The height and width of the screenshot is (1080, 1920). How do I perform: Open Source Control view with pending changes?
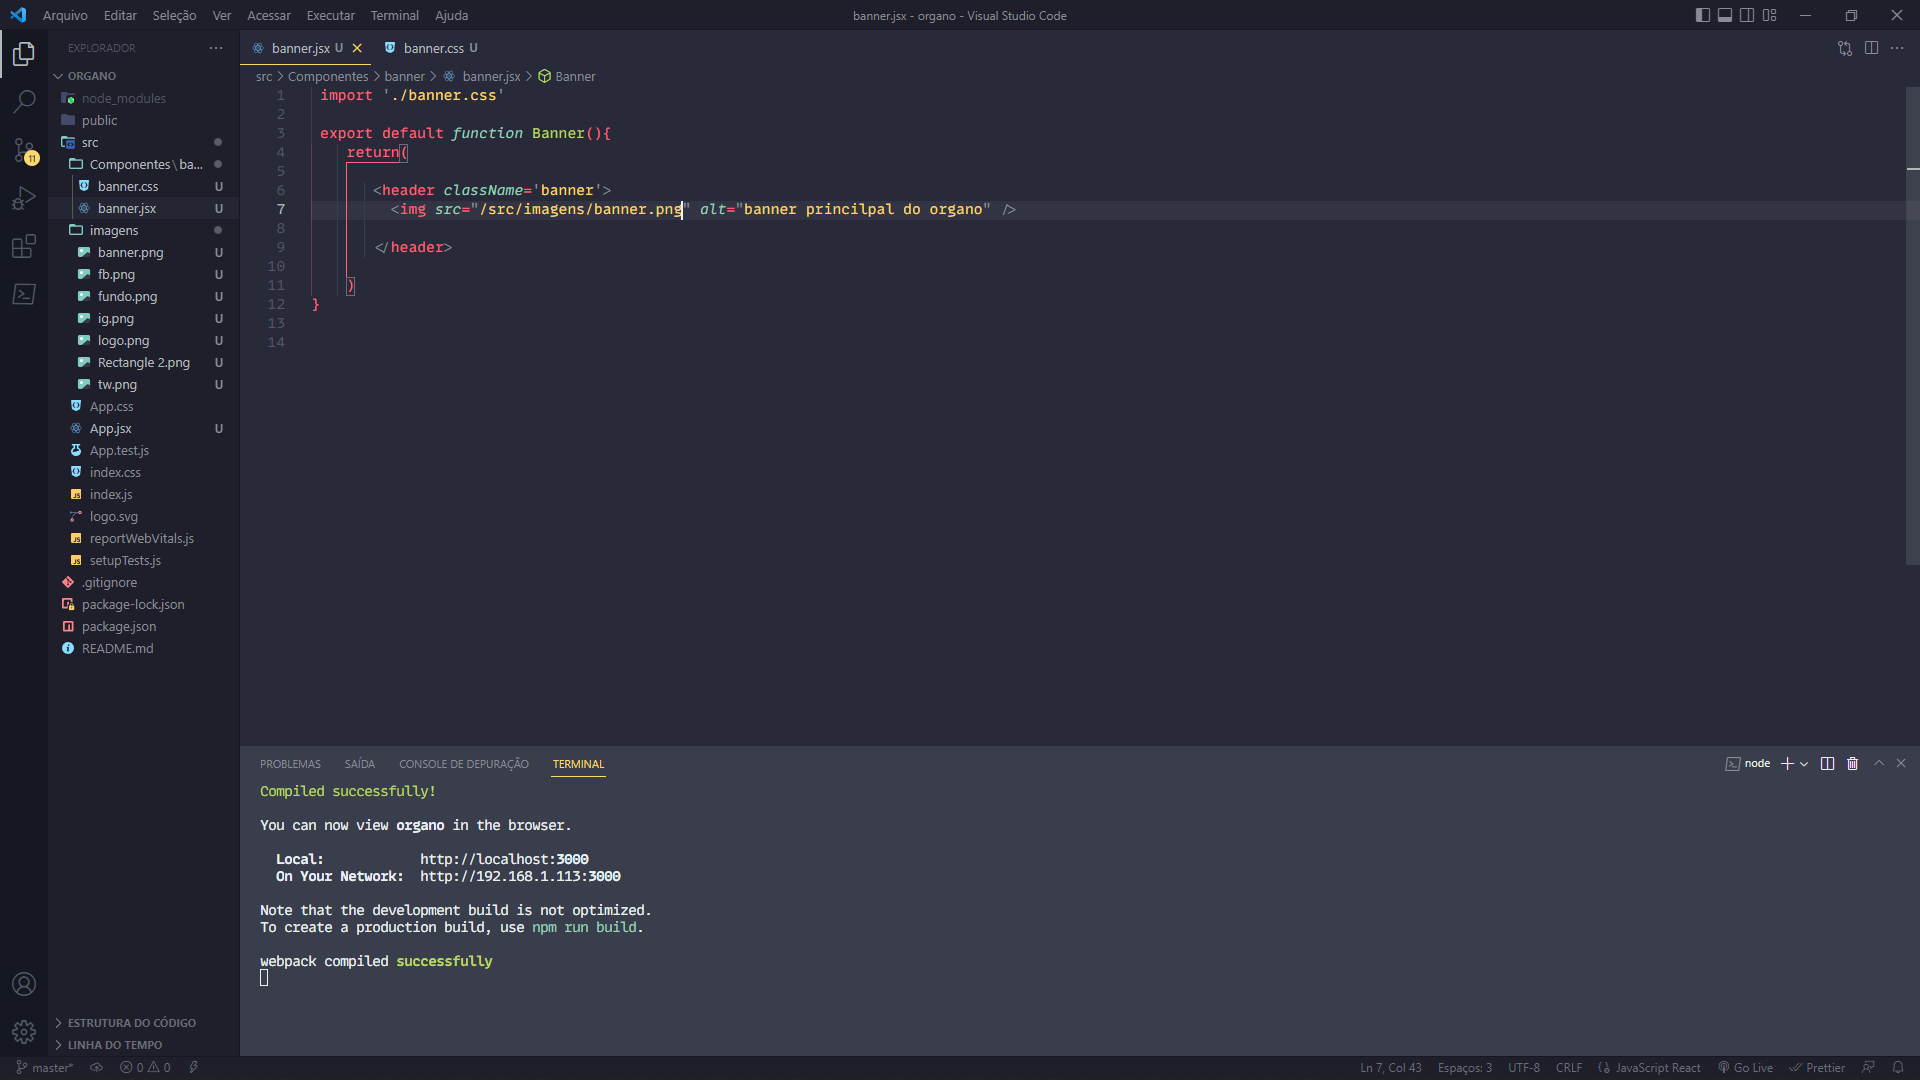click(24, 150)
